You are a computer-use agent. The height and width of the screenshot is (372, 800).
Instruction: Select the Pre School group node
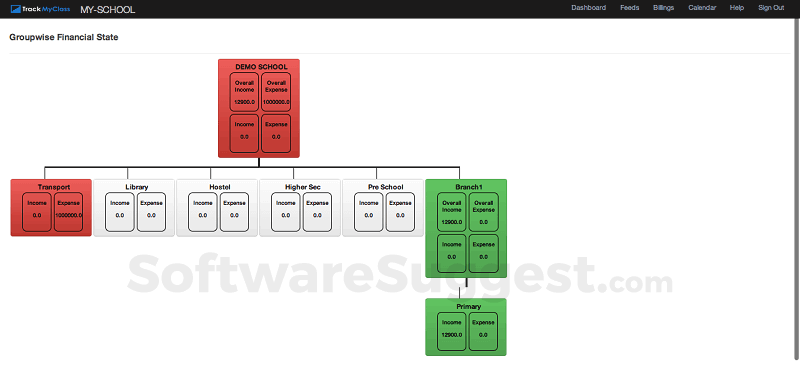coord(383,208)
